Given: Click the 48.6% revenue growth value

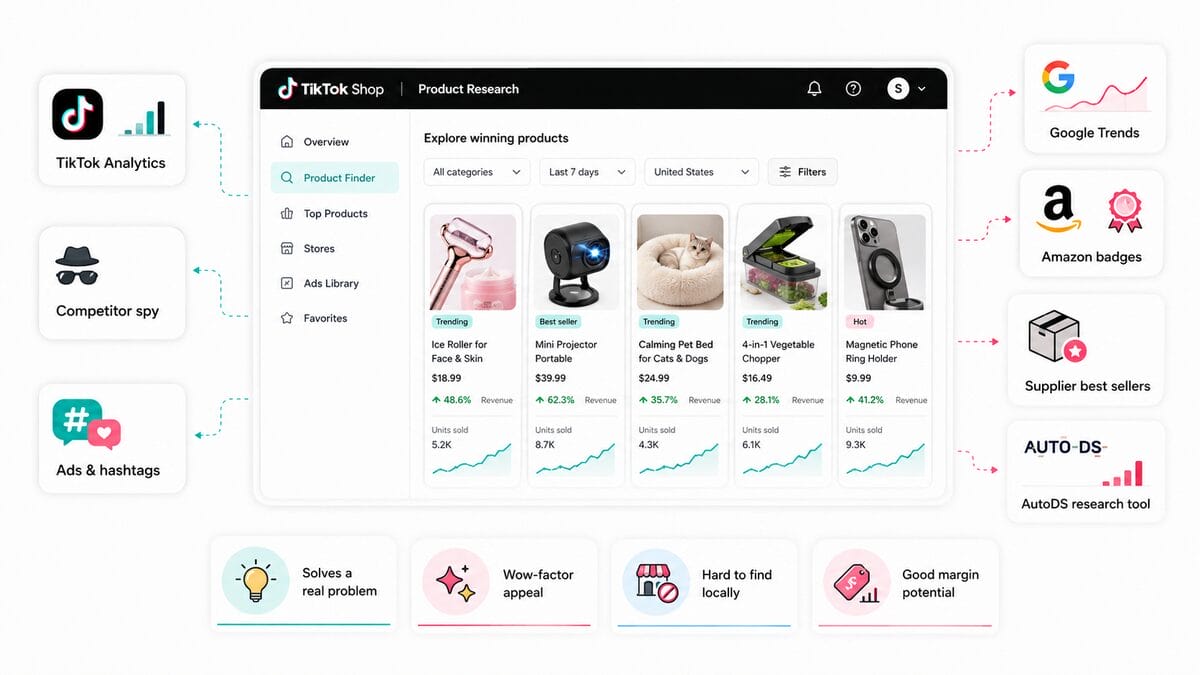Looking at the screenshot, I should coord(451,400).
